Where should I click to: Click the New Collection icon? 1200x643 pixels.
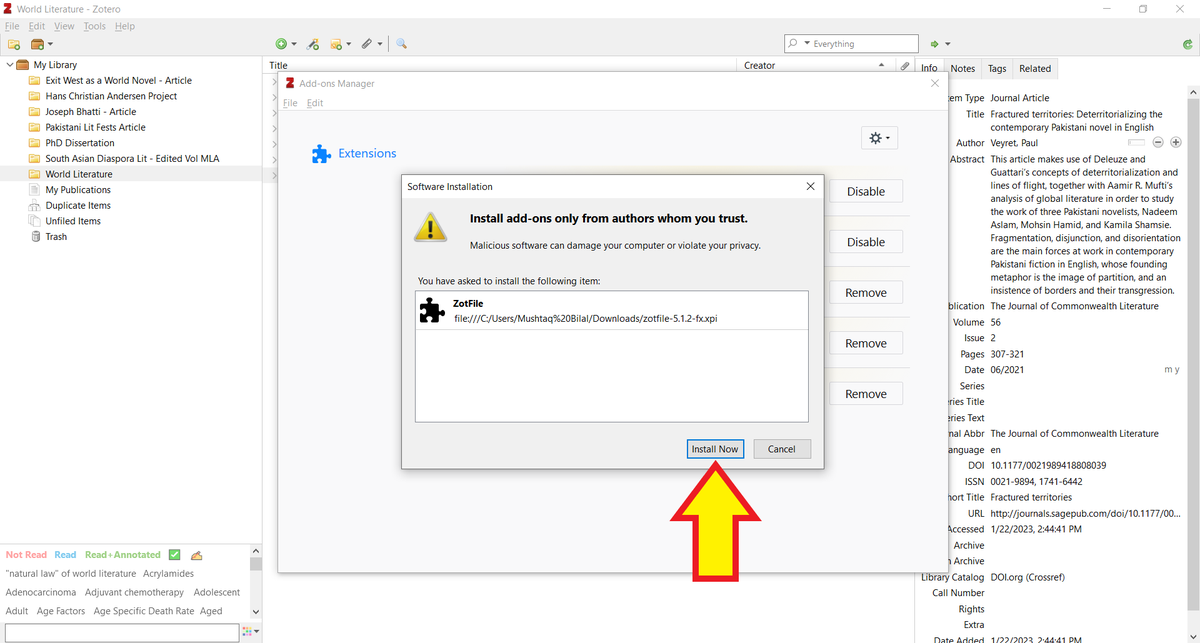click(x=14, y=44)
